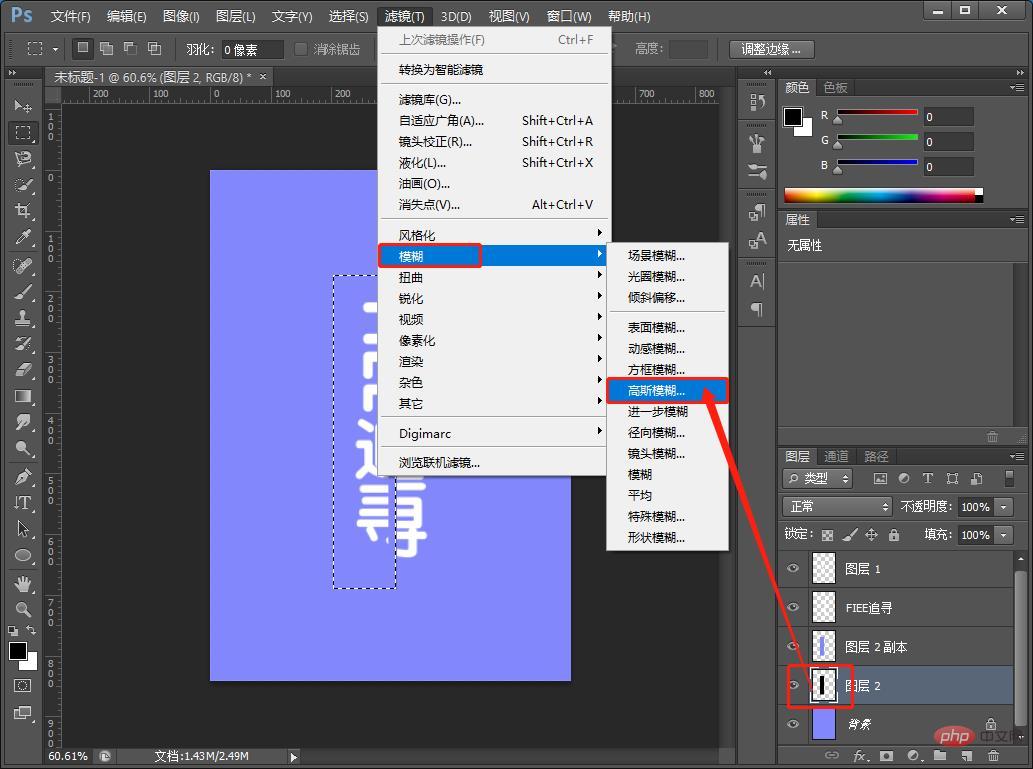Select the Lasso tool
The width and height of the screenshot is (1033, 769).
pos(23,159)
